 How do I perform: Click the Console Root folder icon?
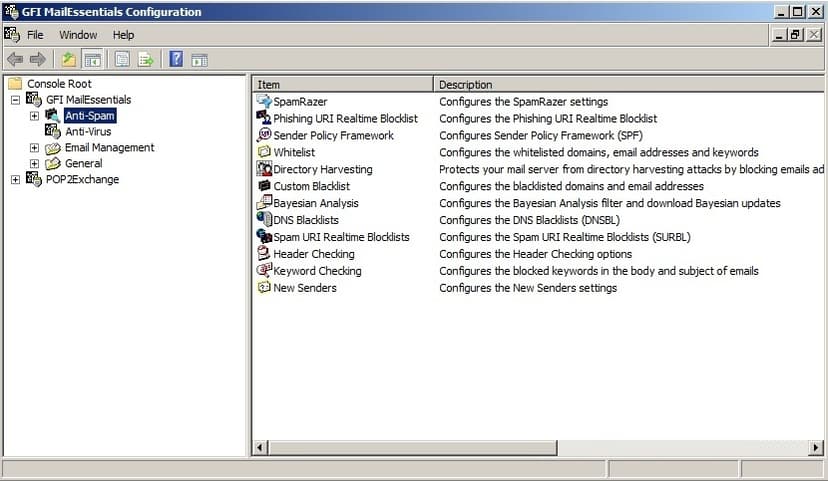(x=15, y=83)
